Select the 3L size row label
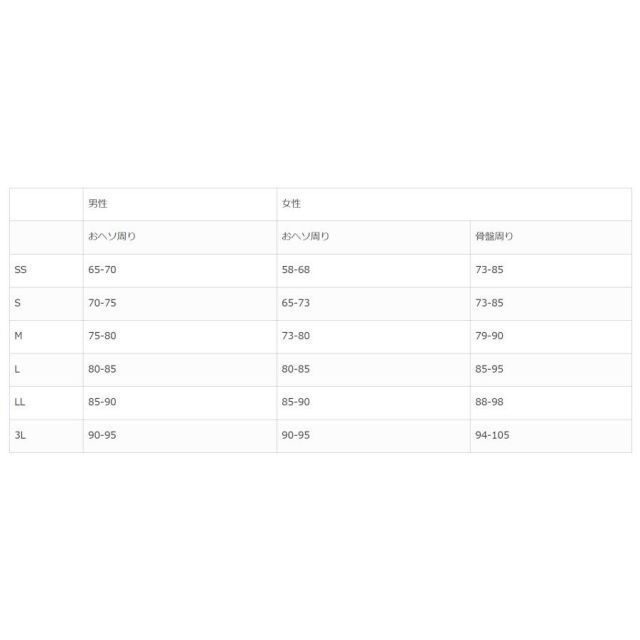The width and height of the screenshot is (640, 640). 20,435
